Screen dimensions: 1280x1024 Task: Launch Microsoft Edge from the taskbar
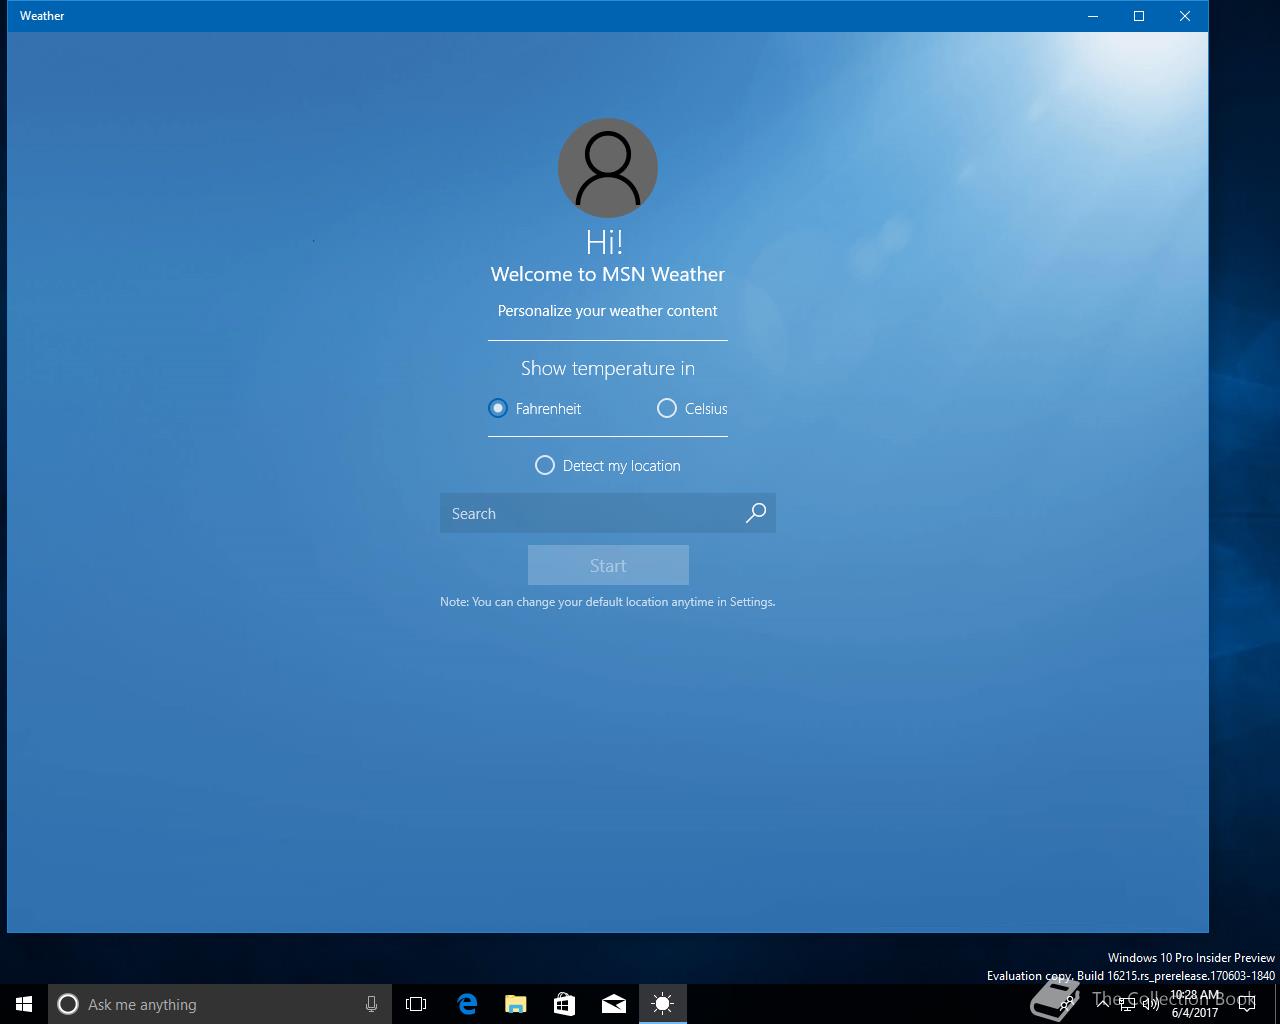pos(467,1004)
